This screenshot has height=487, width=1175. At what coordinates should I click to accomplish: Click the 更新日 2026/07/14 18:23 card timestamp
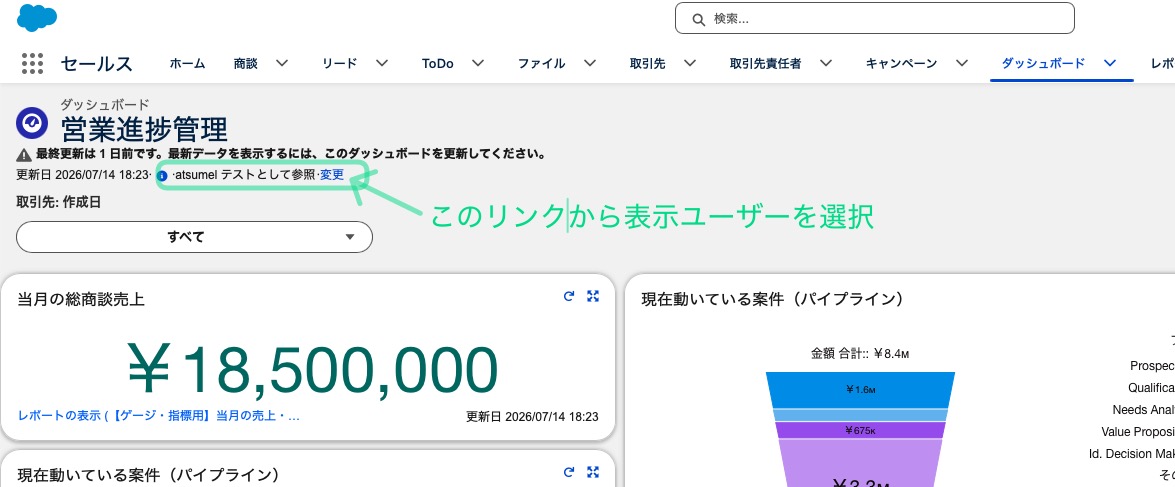[532, 417]
